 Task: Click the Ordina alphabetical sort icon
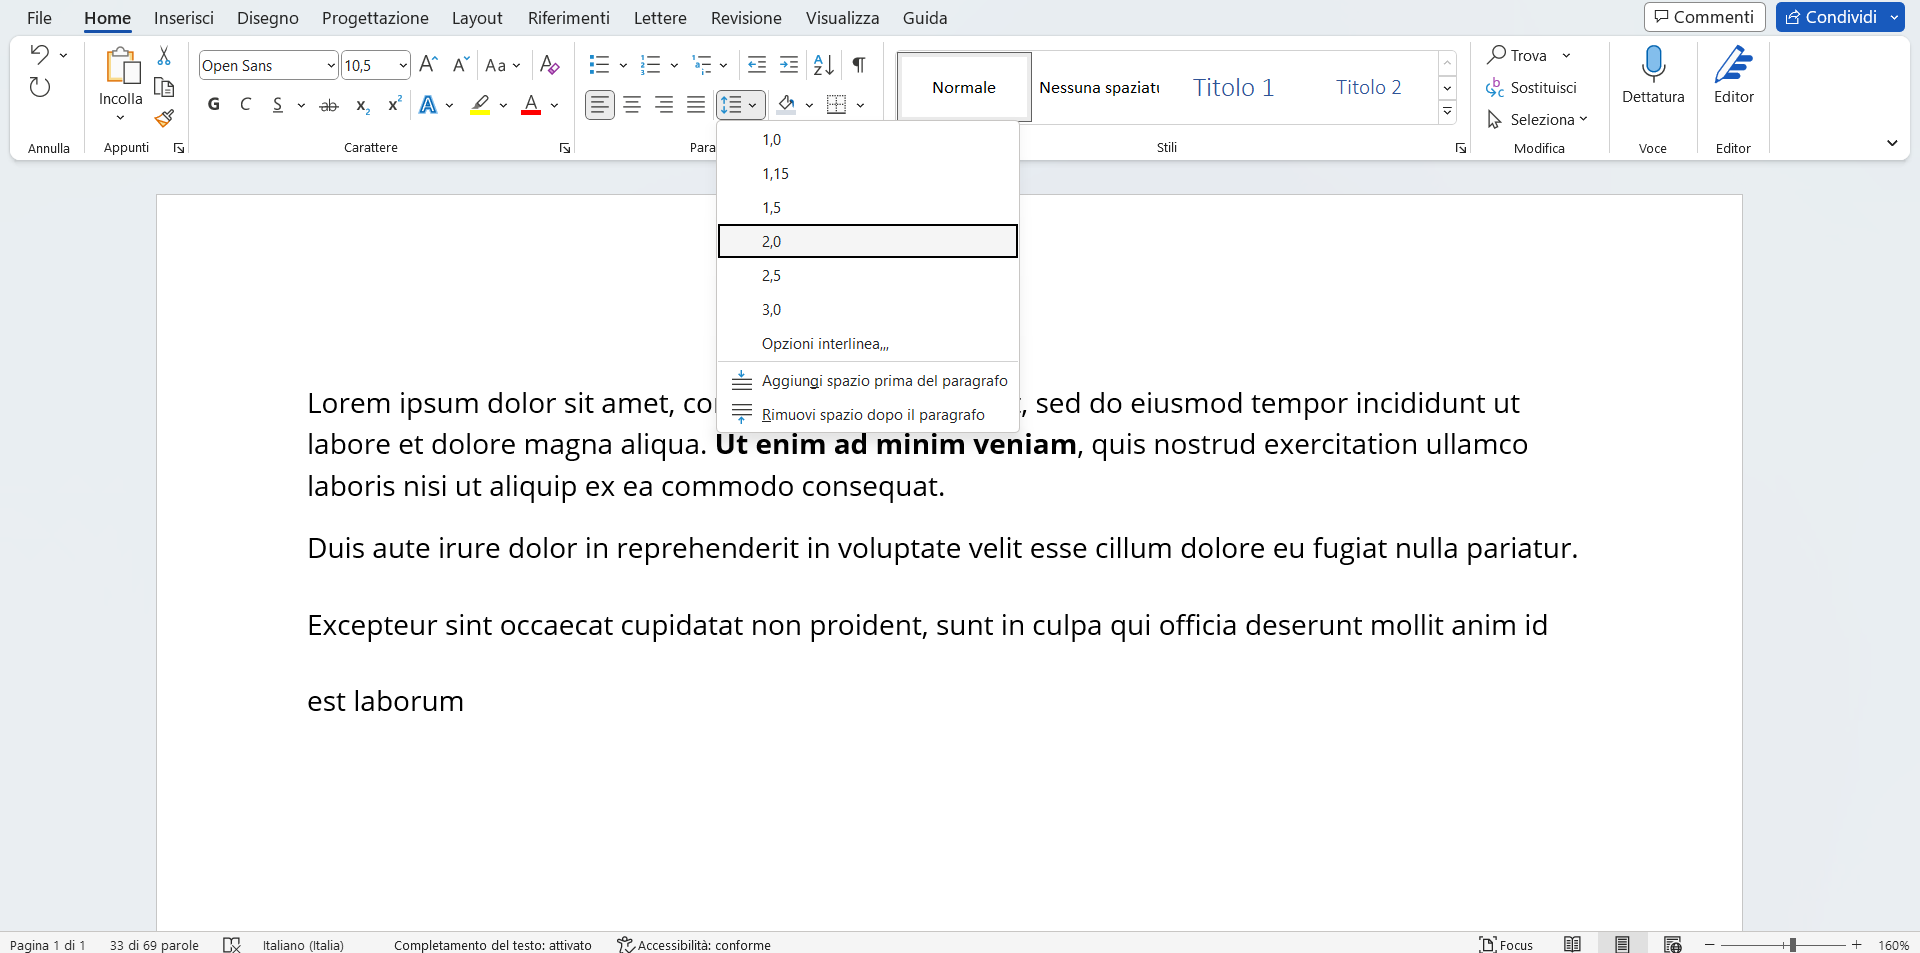tap(823, 64)
